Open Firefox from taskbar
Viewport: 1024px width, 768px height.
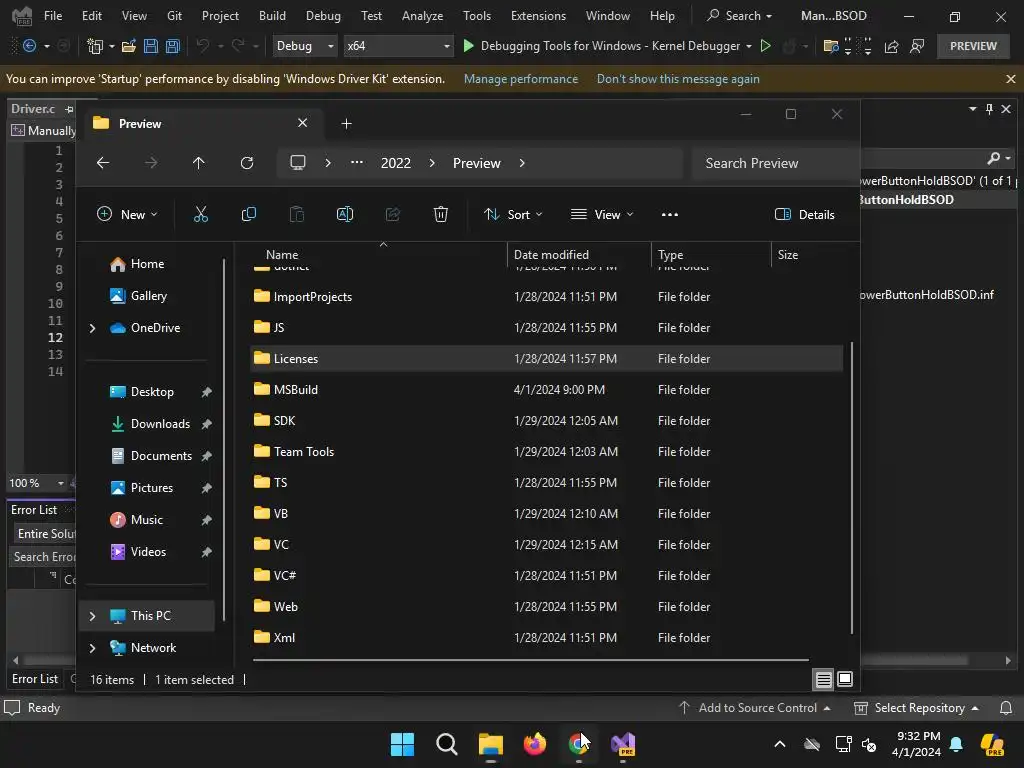(535, 744)
